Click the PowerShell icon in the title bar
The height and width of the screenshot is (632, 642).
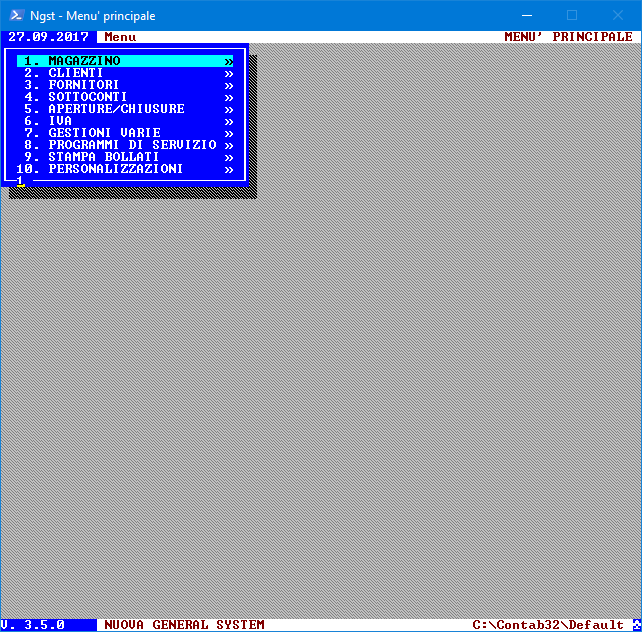16,15
